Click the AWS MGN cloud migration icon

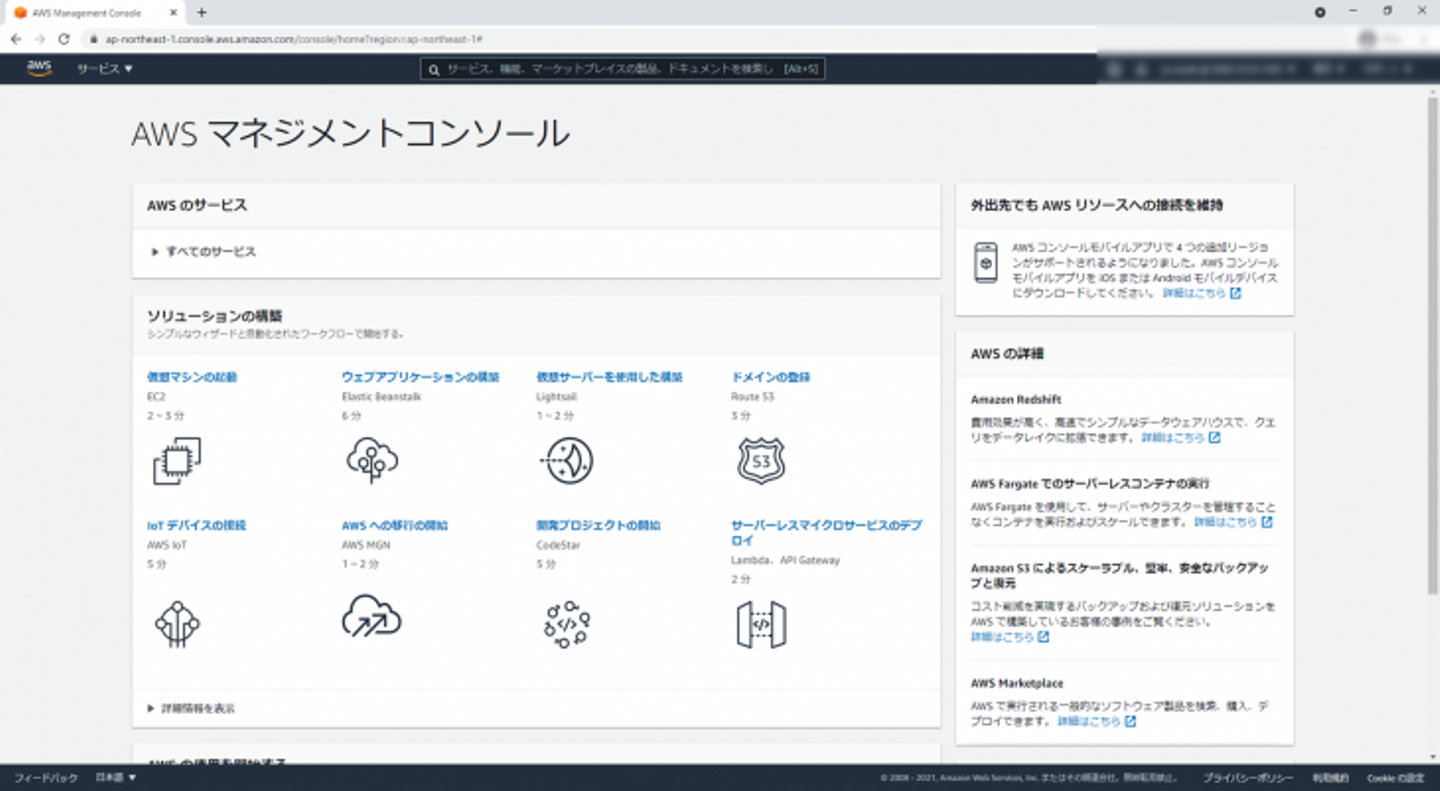372,617
